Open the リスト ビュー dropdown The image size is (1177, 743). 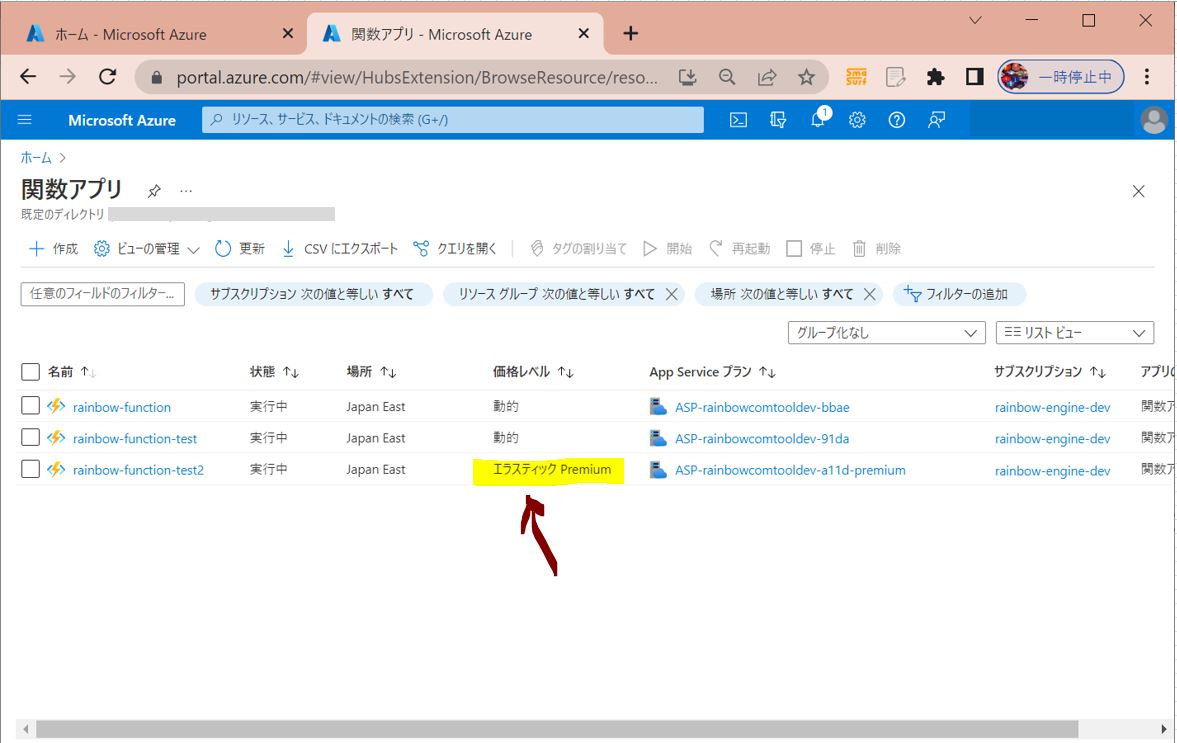click(1074, 333)
